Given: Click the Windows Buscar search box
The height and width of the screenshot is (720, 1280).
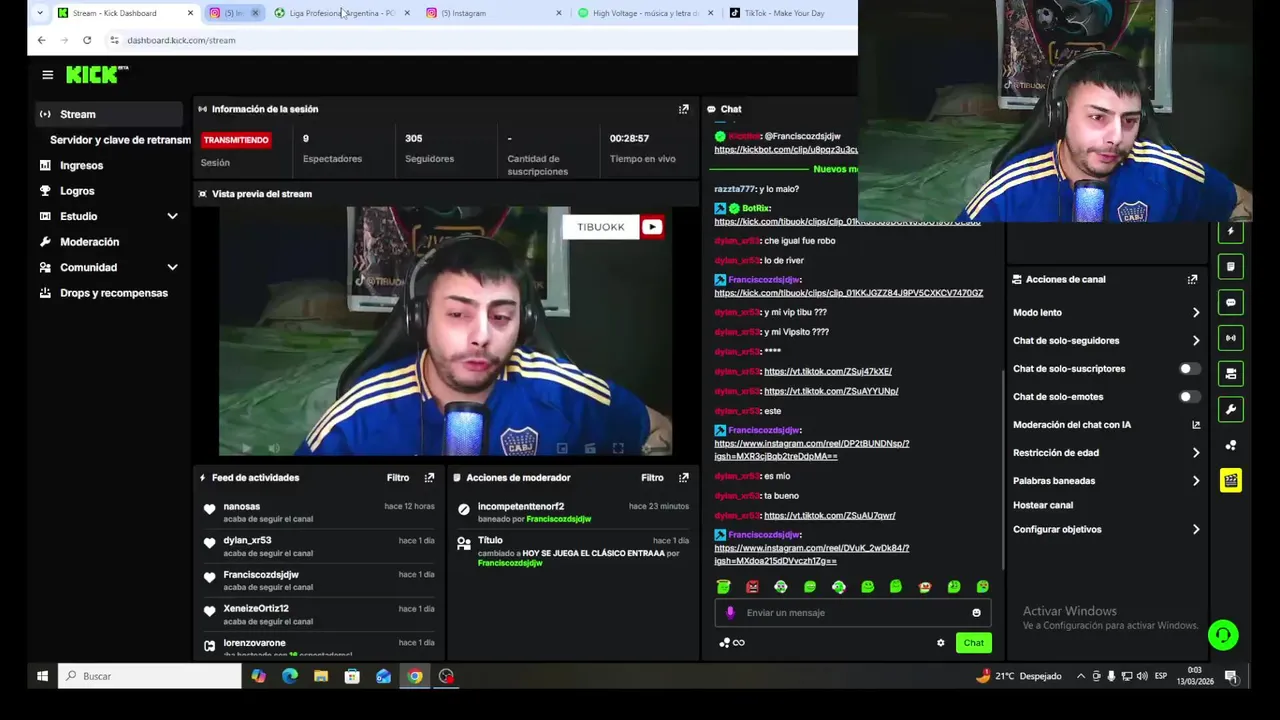Looking at the screenshot, I should (150, 676).
